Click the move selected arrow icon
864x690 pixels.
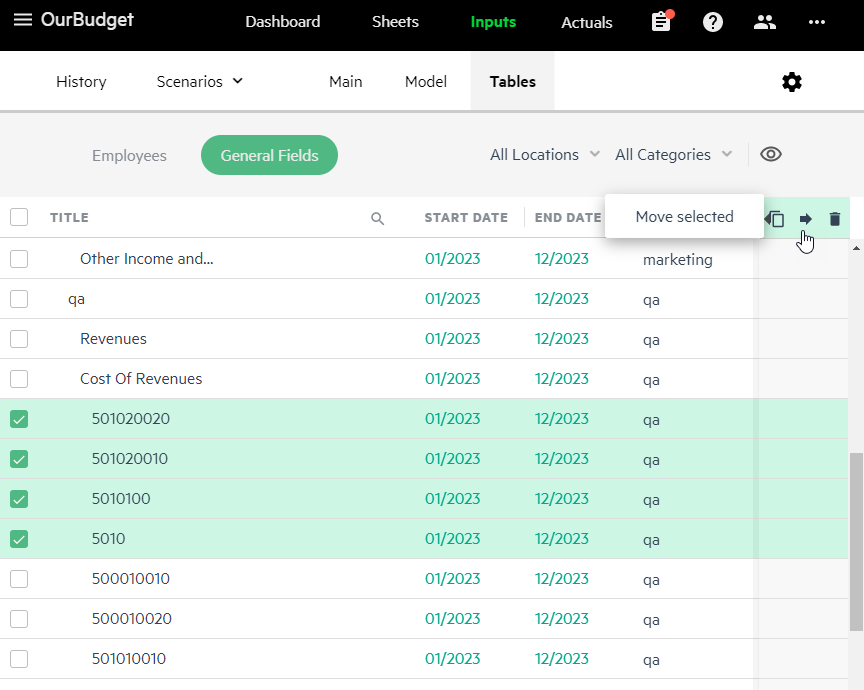806,219
